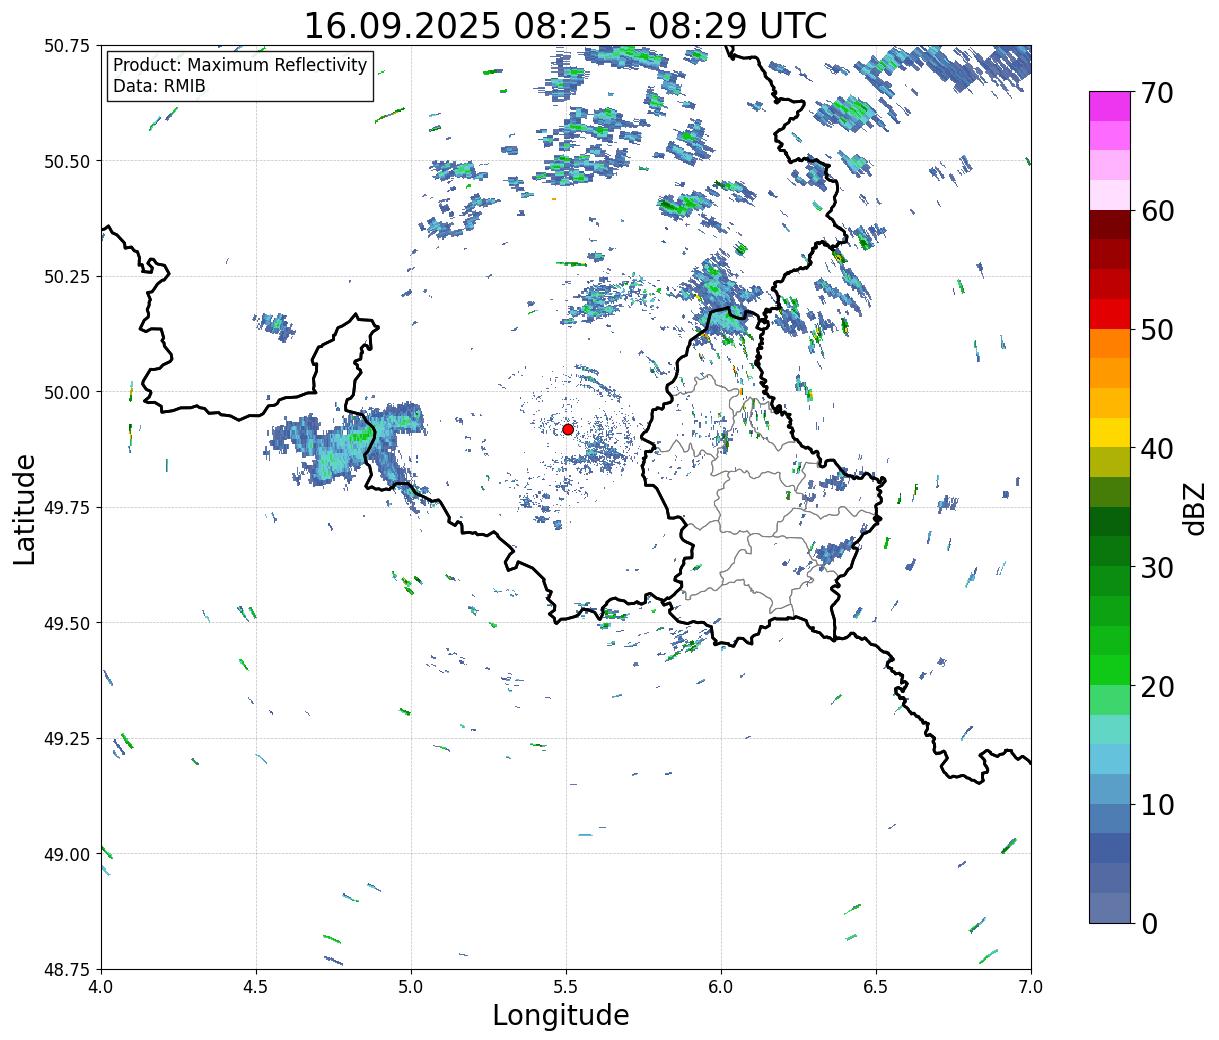The width and height of the screenshot is (1219, 1040).
Task: Click the longitude tick label 5.0
Action: point(411,986)
